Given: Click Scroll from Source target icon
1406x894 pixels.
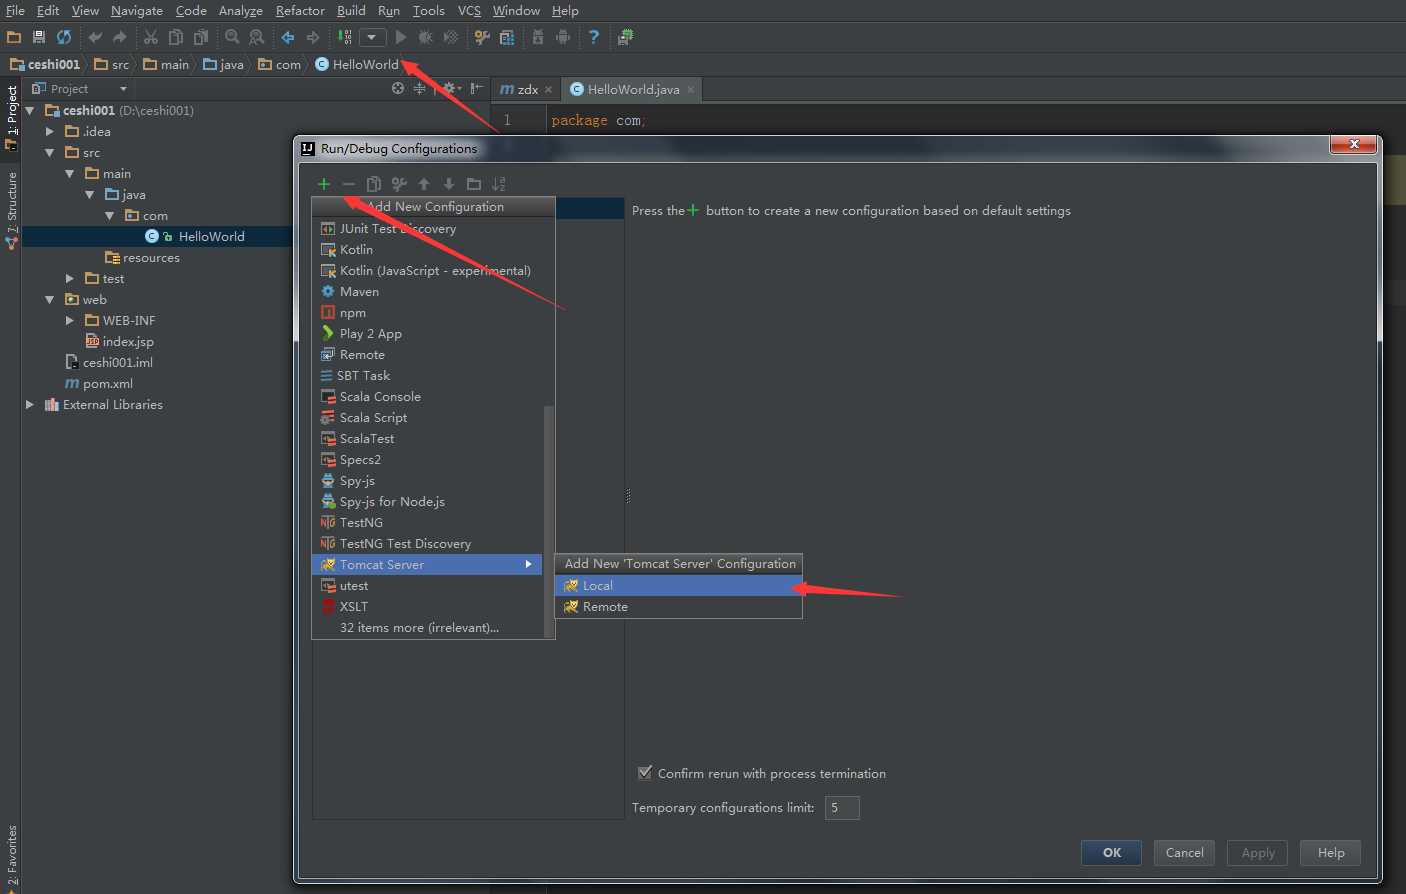Looking at the screenshot, I should [x=398, y=88].
